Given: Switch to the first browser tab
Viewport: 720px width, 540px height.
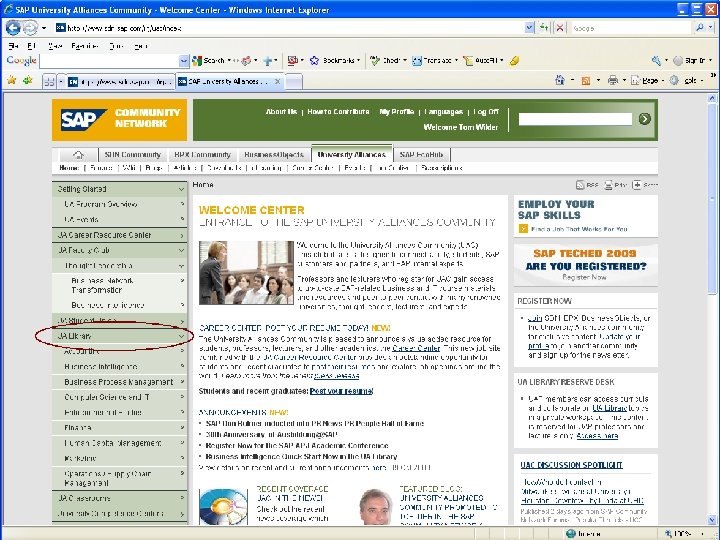Looking at the screenshot, I should click(120, 82).
